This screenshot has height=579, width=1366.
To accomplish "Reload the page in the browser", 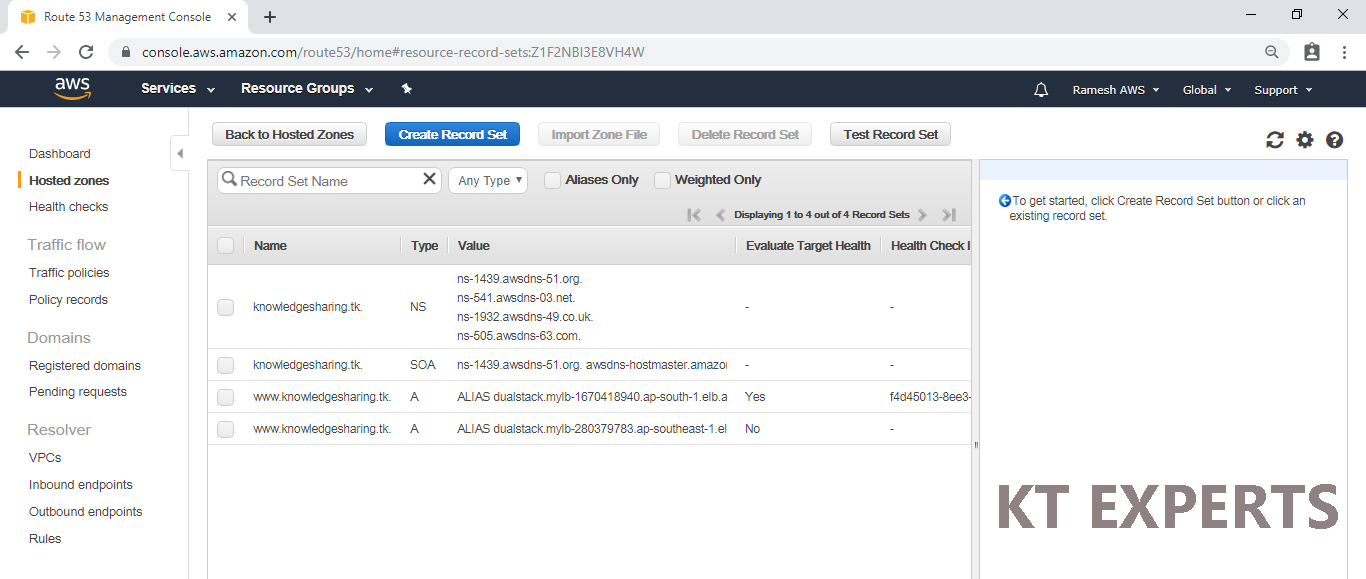I will tap(86, 52).
